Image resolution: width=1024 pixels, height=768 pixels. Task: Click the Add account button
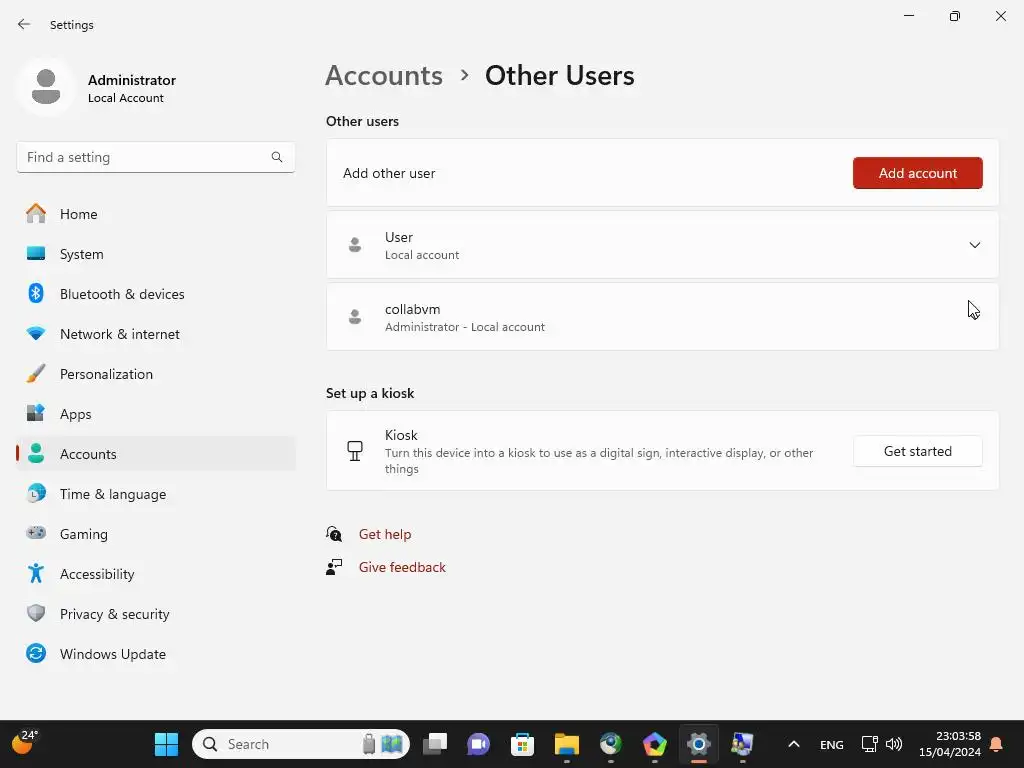click(918, 173)
